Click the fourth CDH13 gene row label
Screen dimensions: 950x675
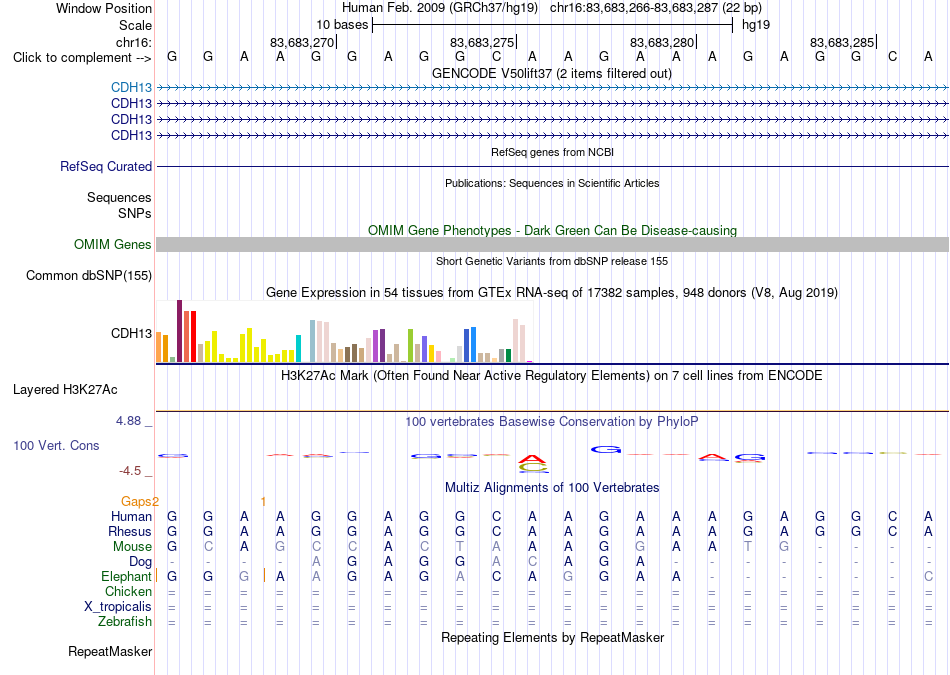(131, 135)
